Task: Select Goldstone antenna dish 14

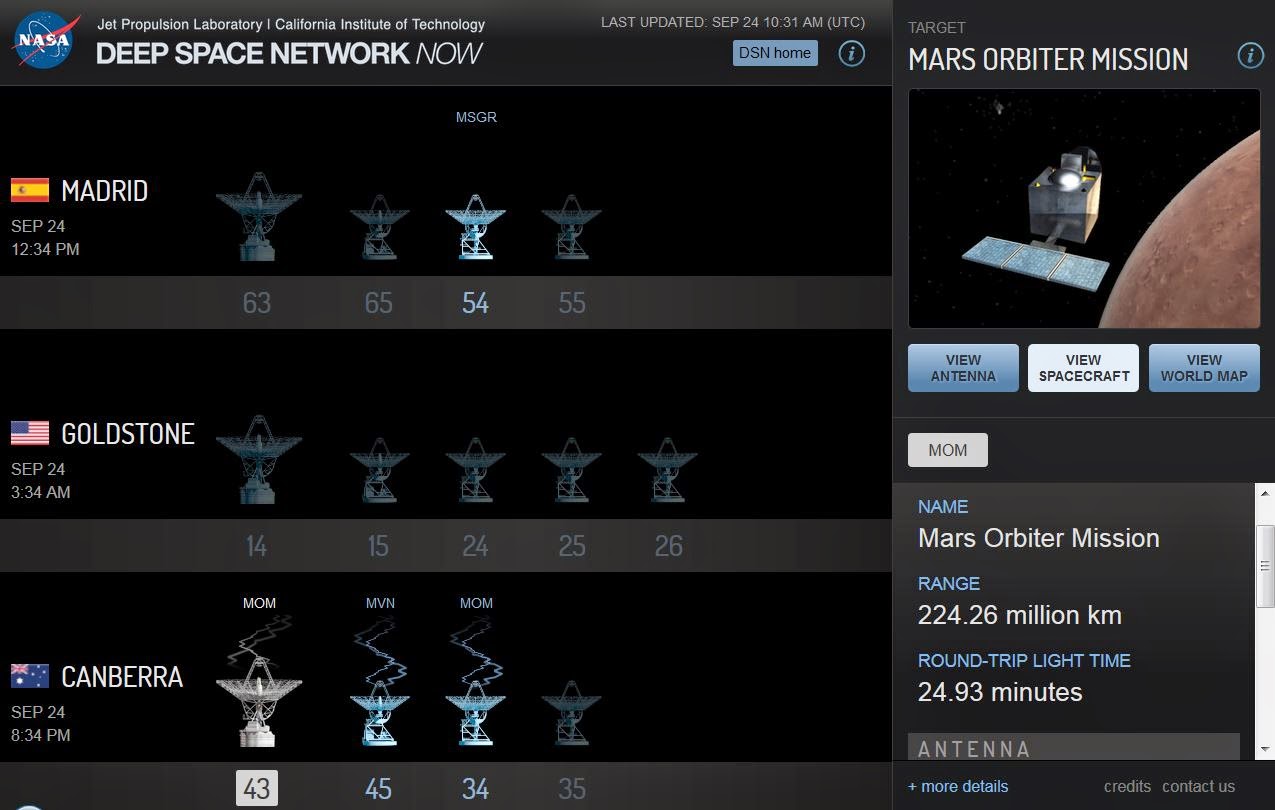Action: tap(259, 459)
